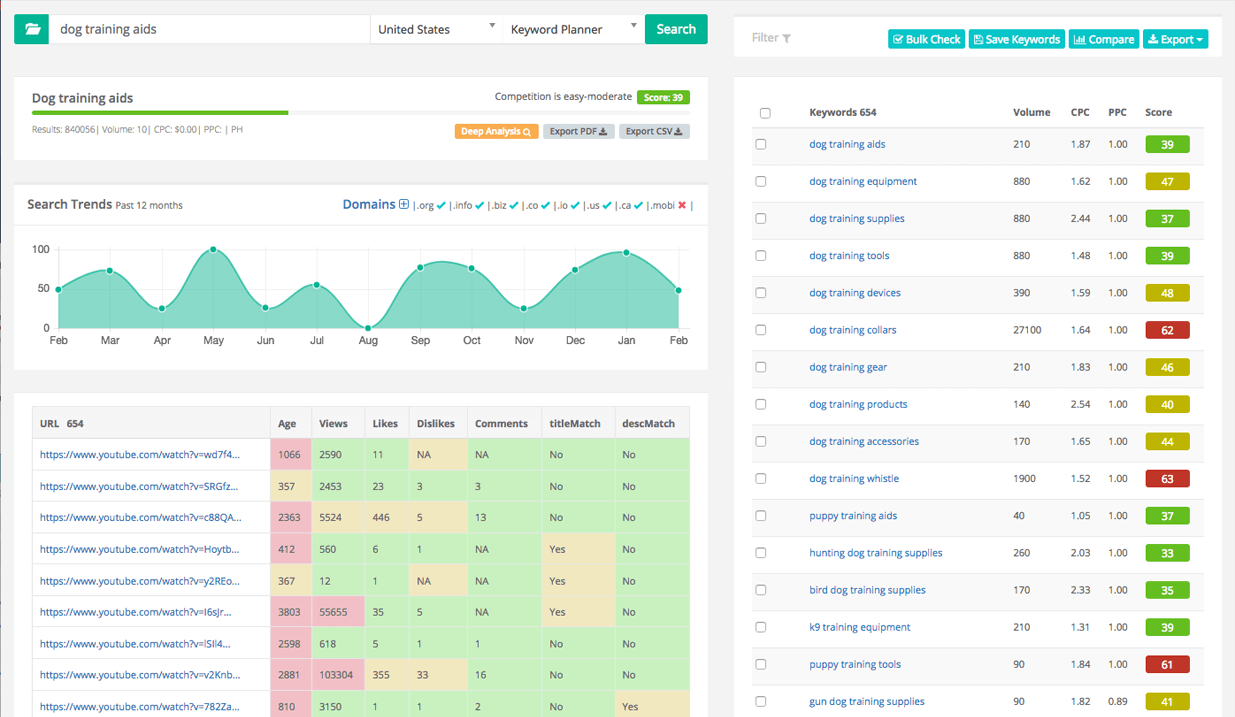Click the Jan data point on chart
This screenshot has height=717, width=1235.
click(627, 253)
